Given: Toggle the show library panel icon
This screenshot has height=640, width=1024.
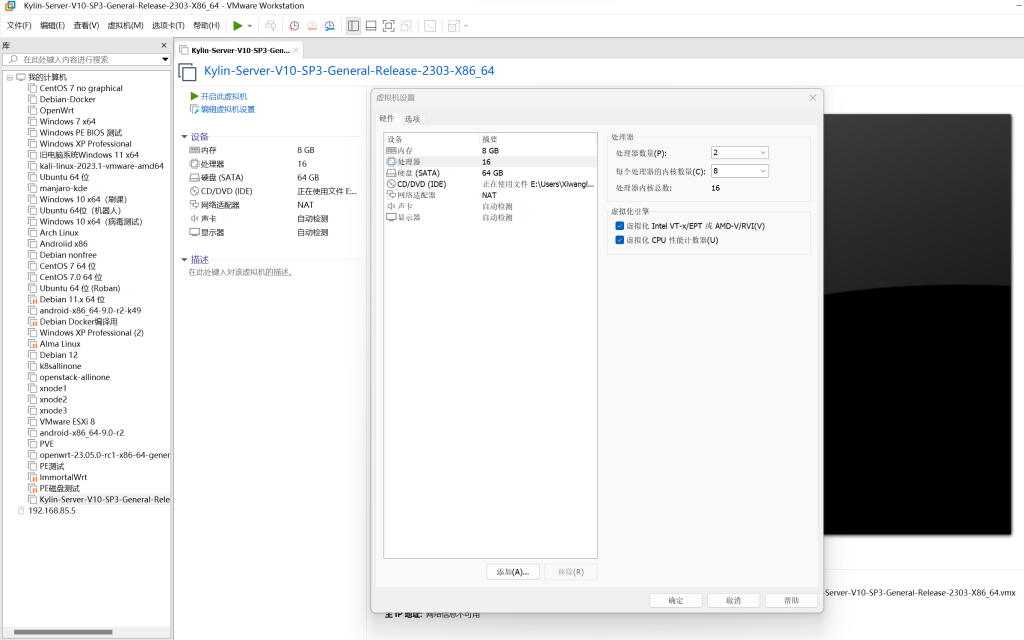Looking at the screenshot, I should pos(353,26).
